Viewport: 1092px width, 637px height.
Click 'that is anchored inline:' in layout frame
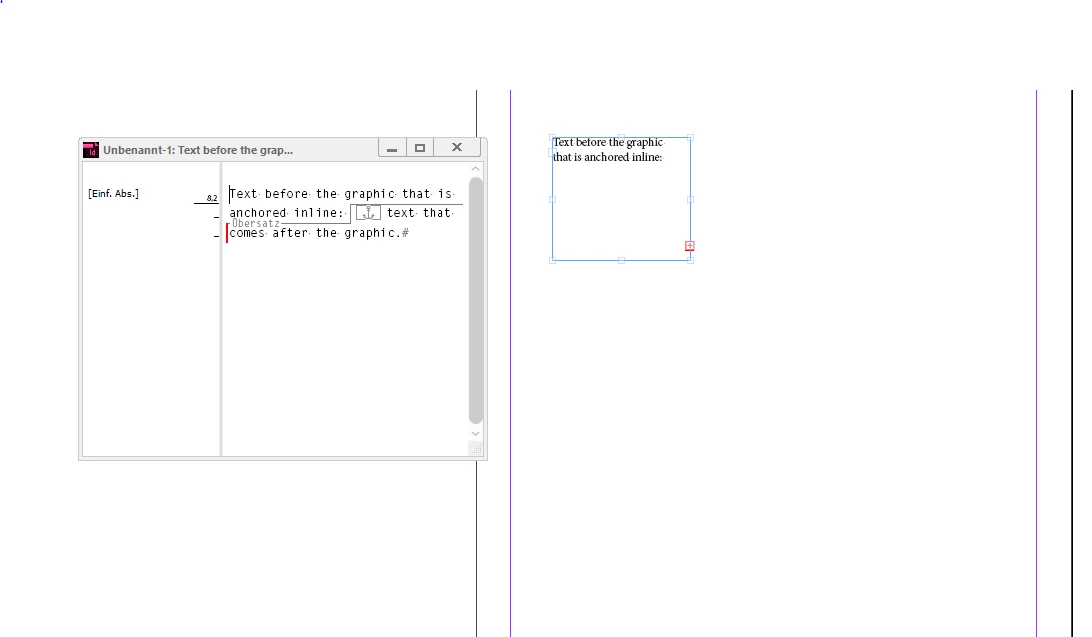(607, 157)
